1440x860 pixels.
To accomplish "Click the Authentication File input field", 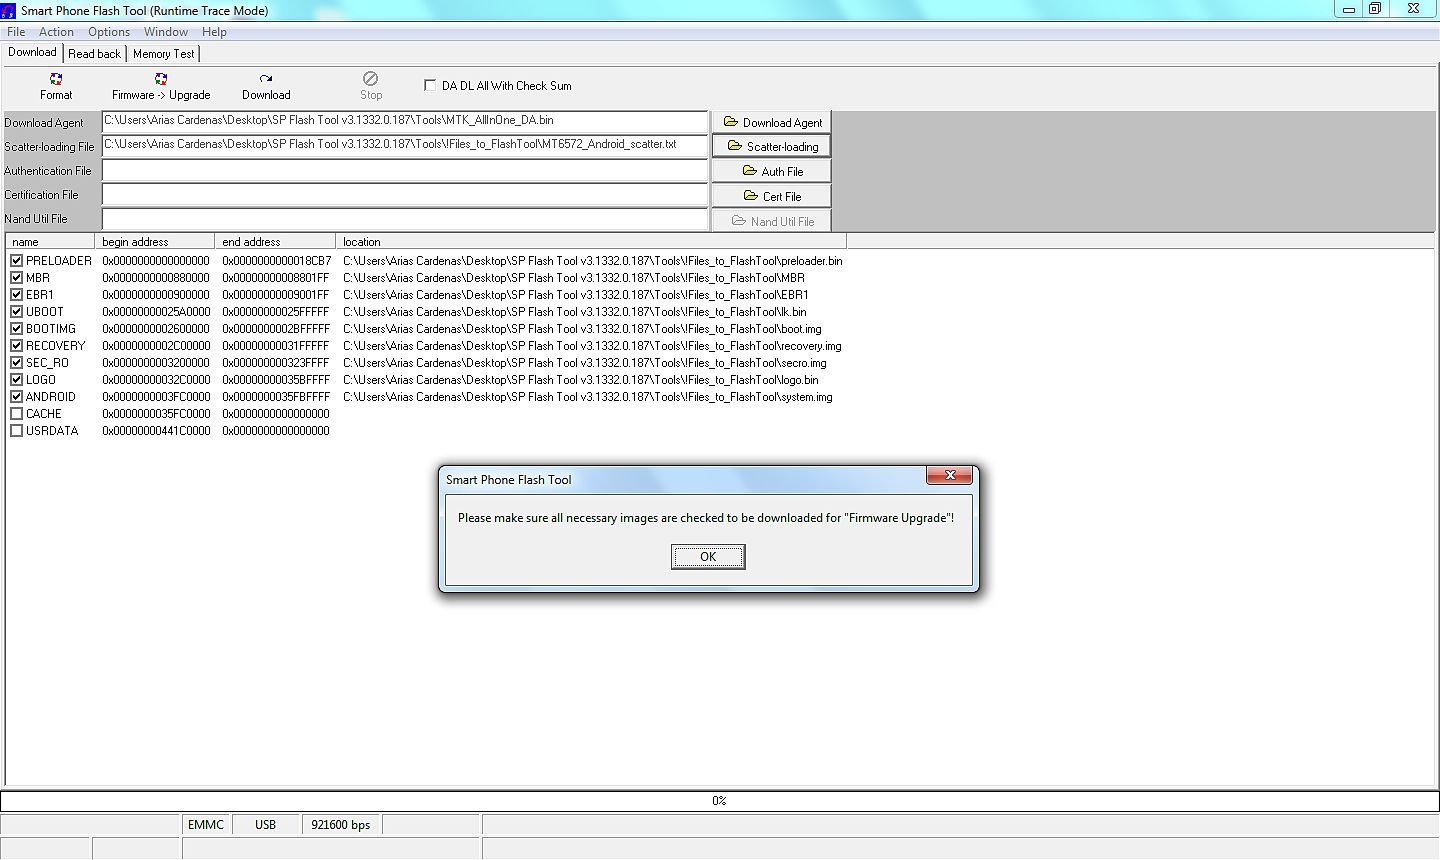I will [x=404, y=170].
